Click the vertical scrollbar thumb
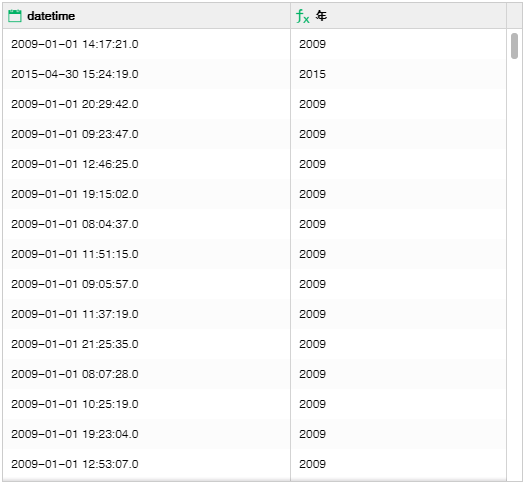Image resolution: width=527 pixels, height=488 pixels. [x=514, y=46]
